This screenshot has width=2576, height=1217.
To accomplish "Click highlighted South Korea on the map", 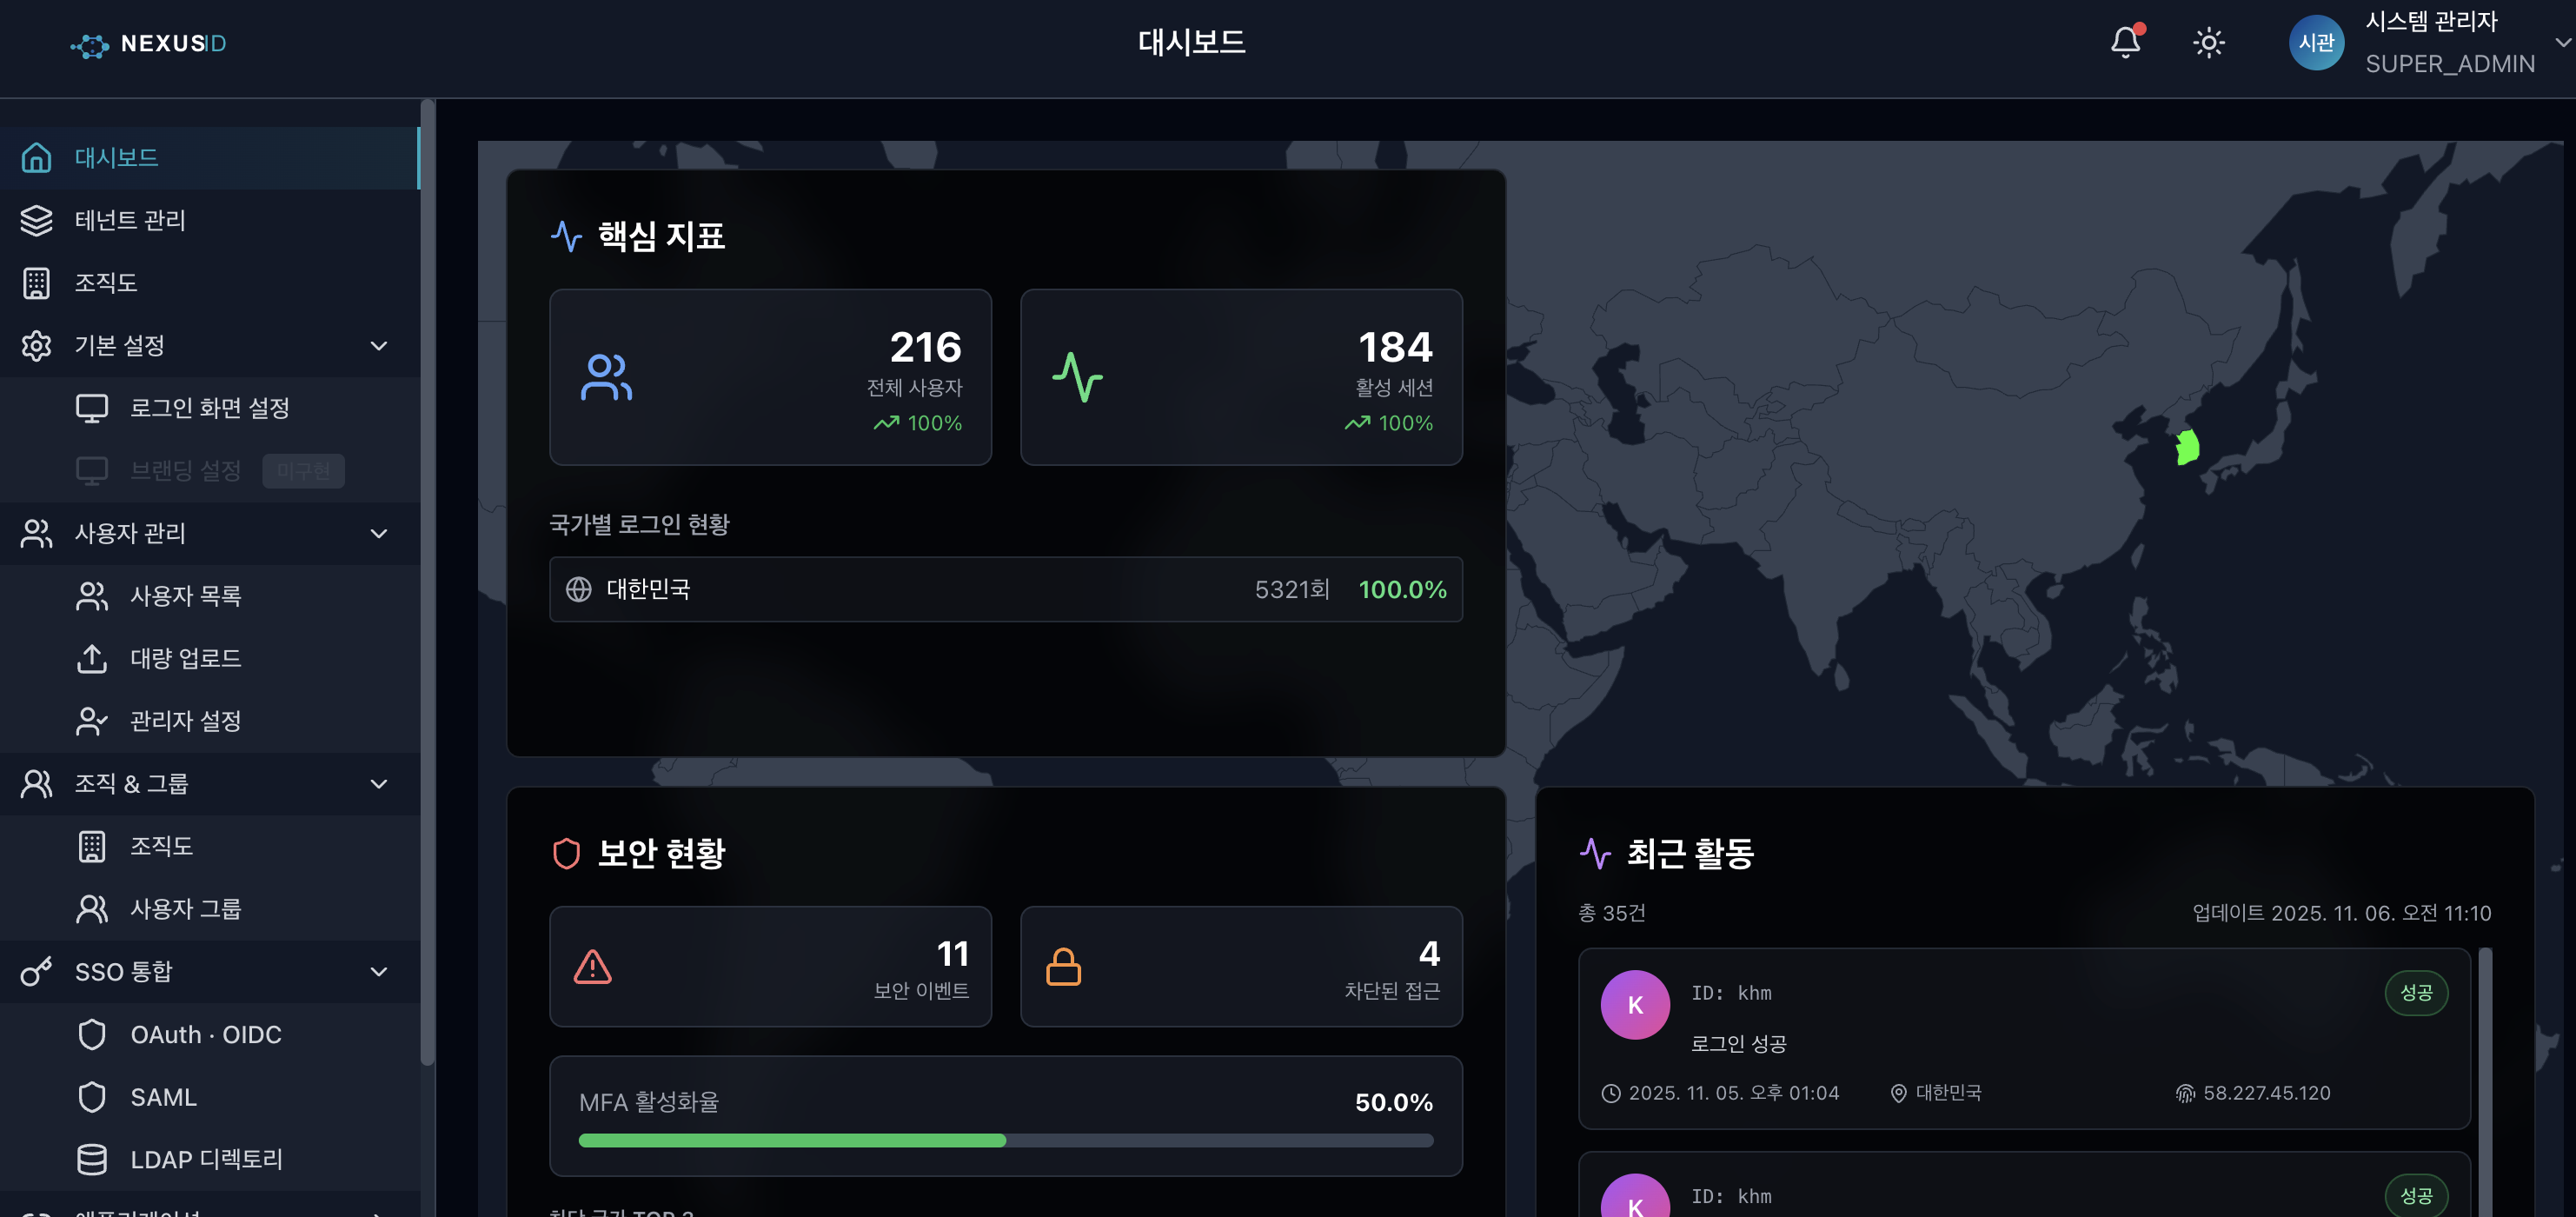I will pos(2187,447).
